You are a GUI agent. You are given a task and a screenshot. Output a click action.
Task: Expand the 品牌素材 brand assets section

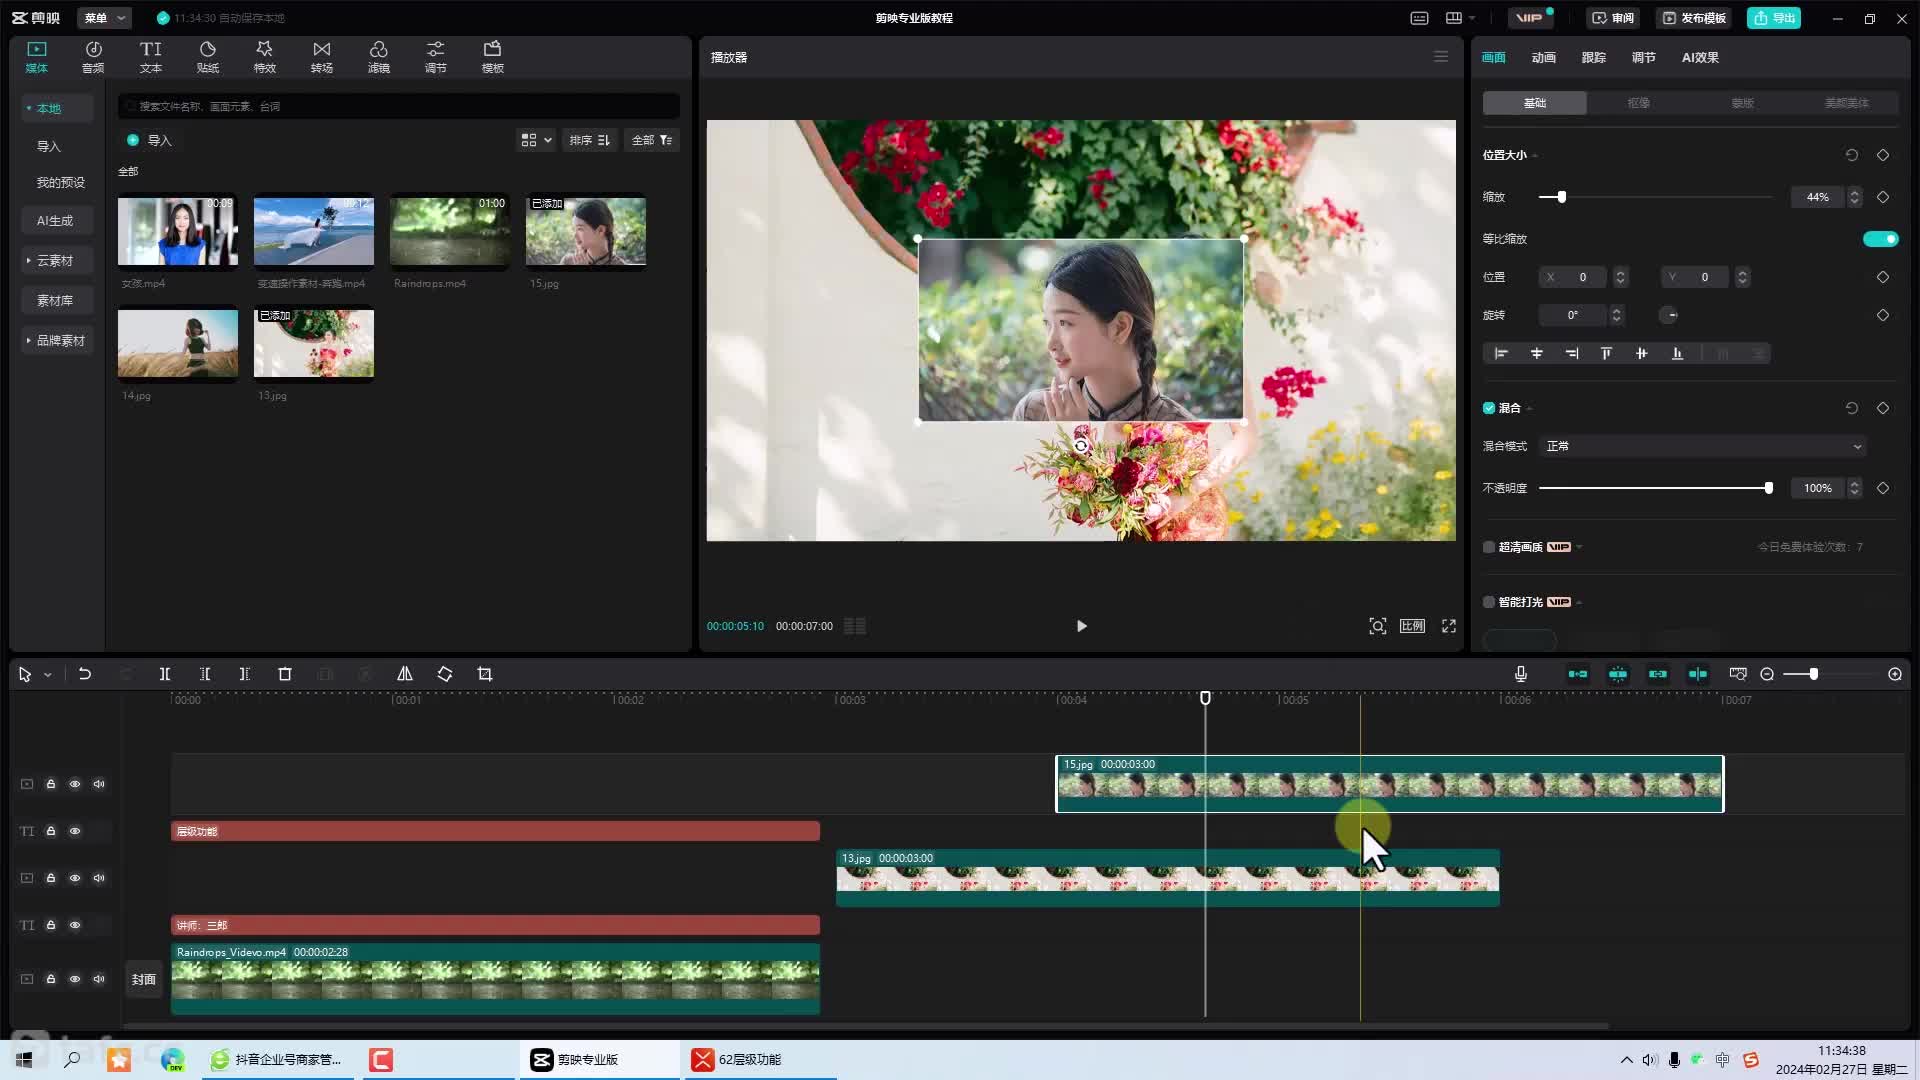click(56, 340)
